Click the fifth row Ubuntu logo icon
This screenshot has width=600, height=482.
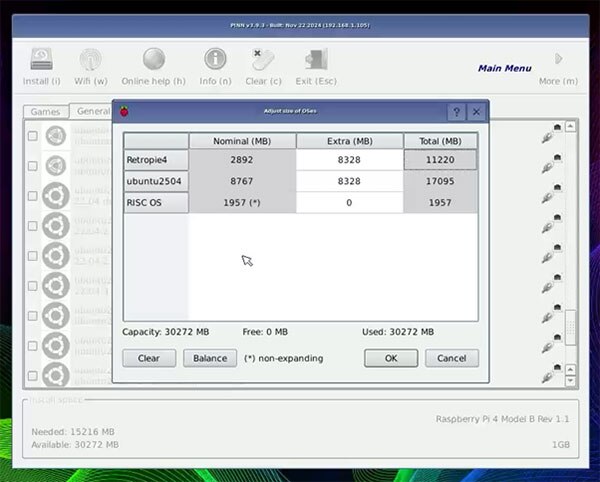coord(56,256)
